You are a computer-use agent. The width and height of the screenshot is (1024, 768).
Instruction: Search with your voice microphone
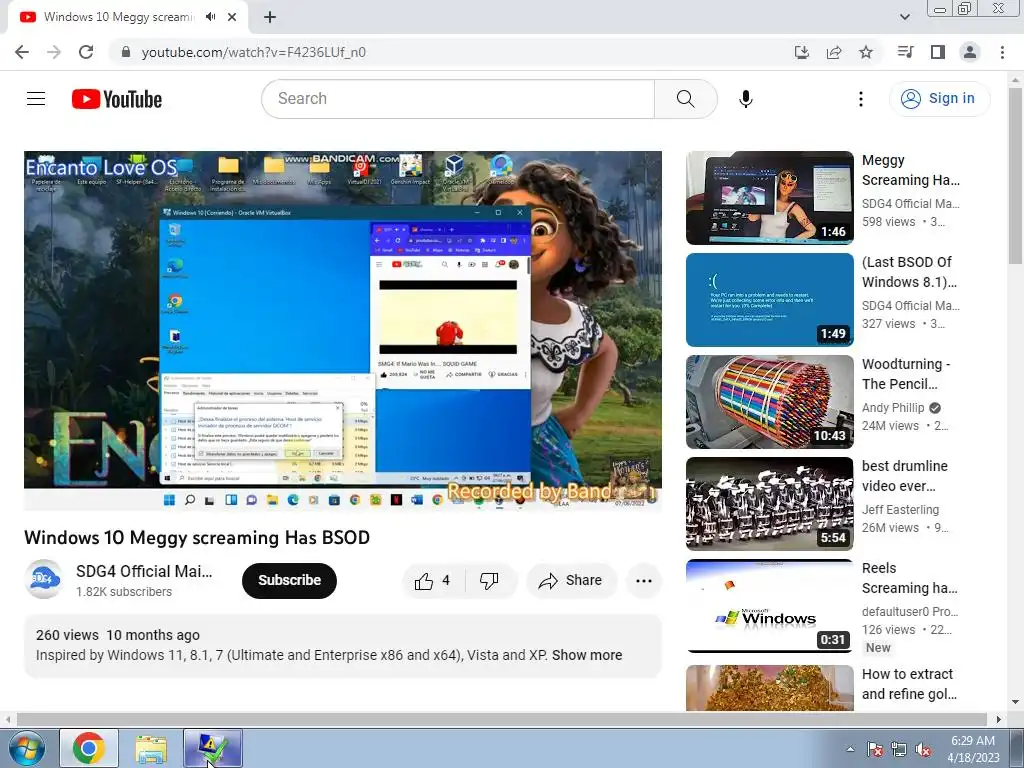pyautogui.click(x=746, y=99)
